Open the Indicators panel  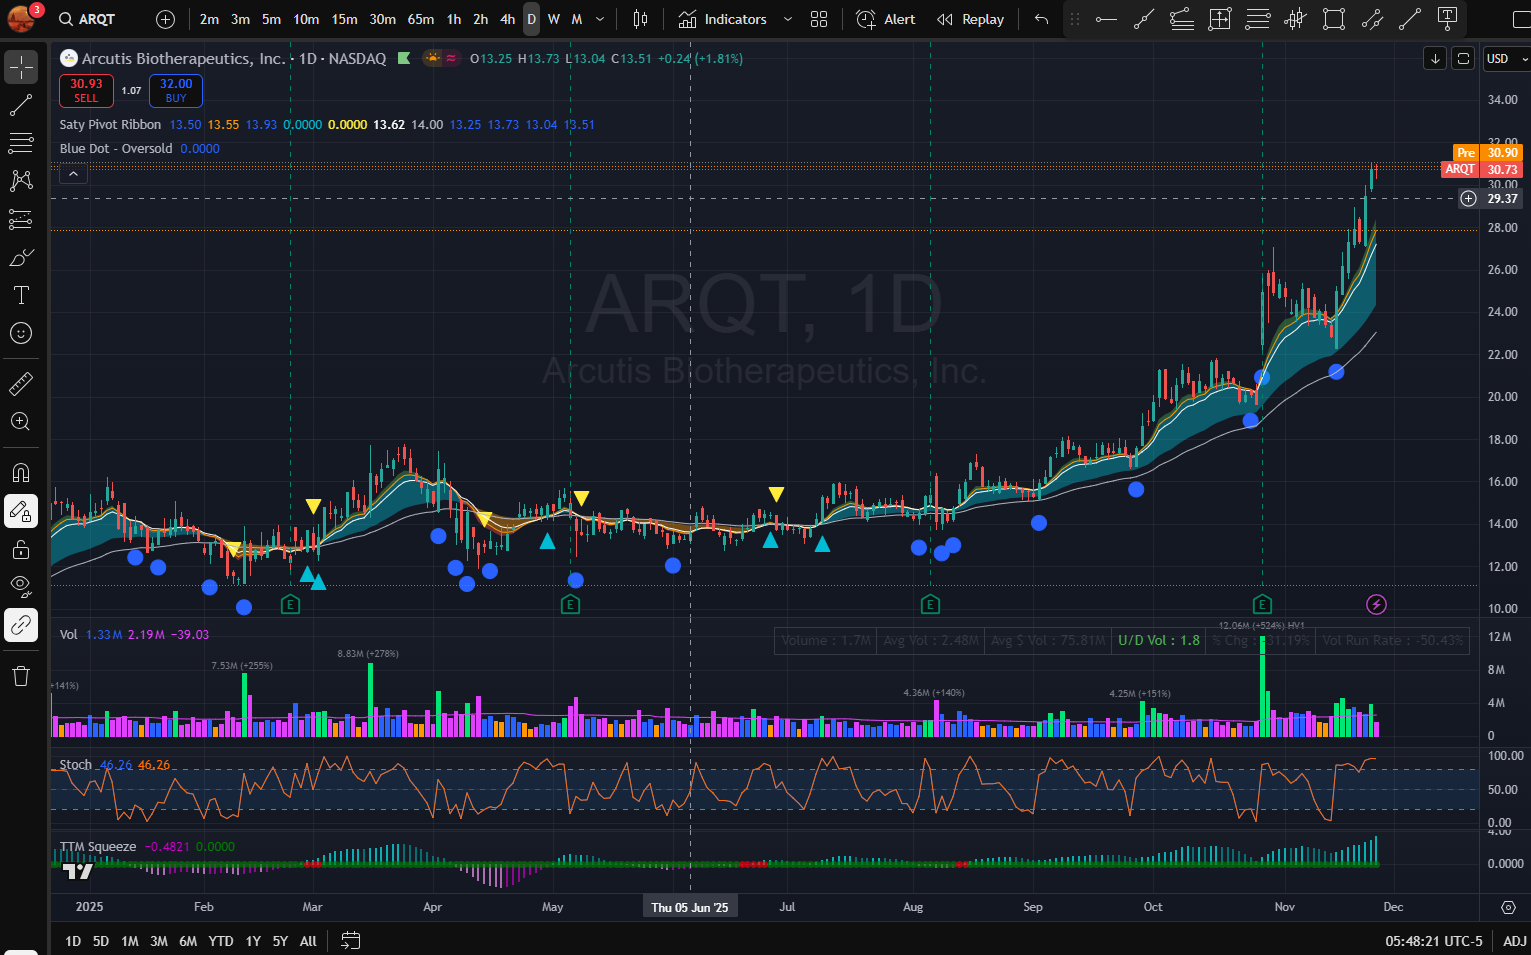point(722,19)
